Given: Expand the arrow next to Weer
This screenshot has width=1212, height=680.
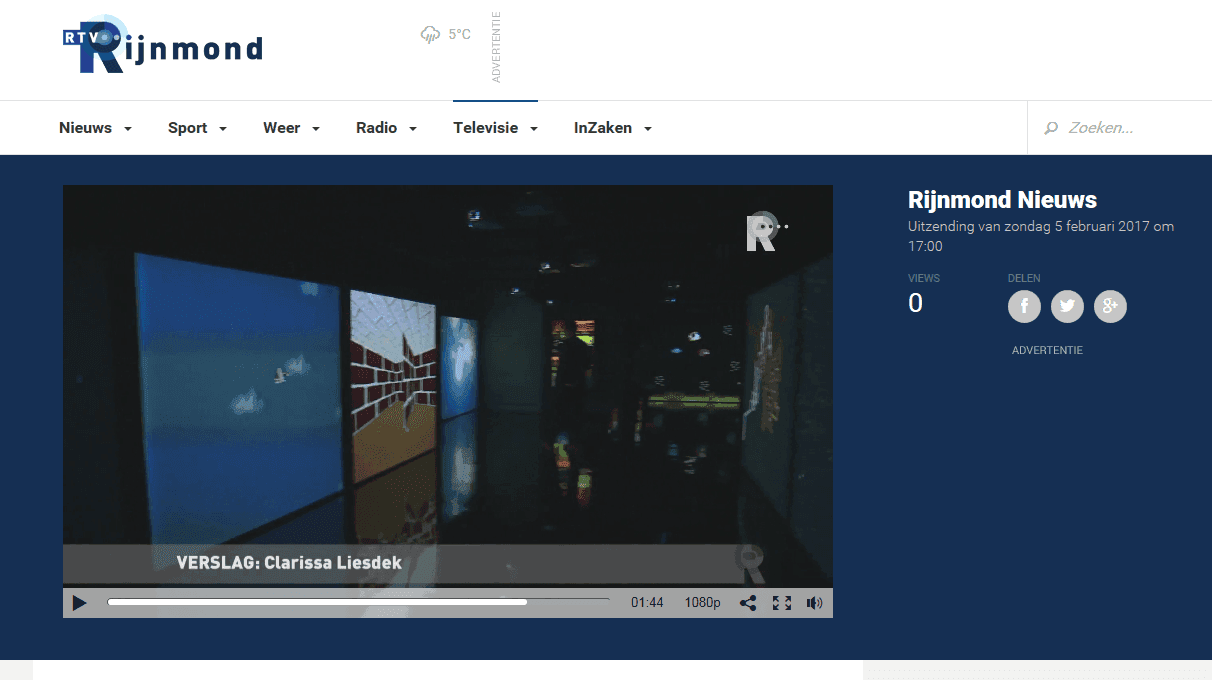Looking at the screenshot, I should 316,129.
